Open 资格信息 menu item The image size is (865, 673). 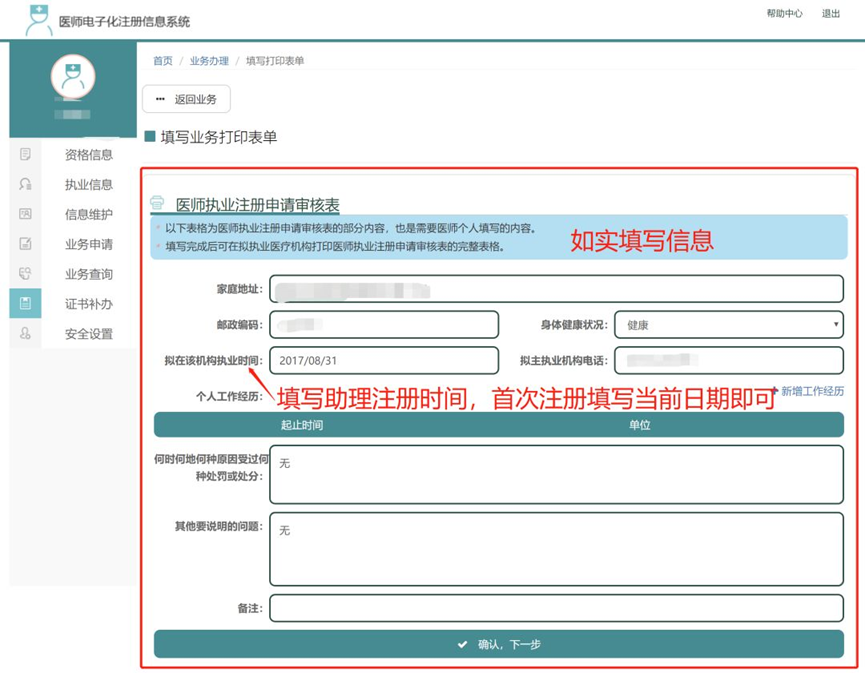[x=88, y=155]
